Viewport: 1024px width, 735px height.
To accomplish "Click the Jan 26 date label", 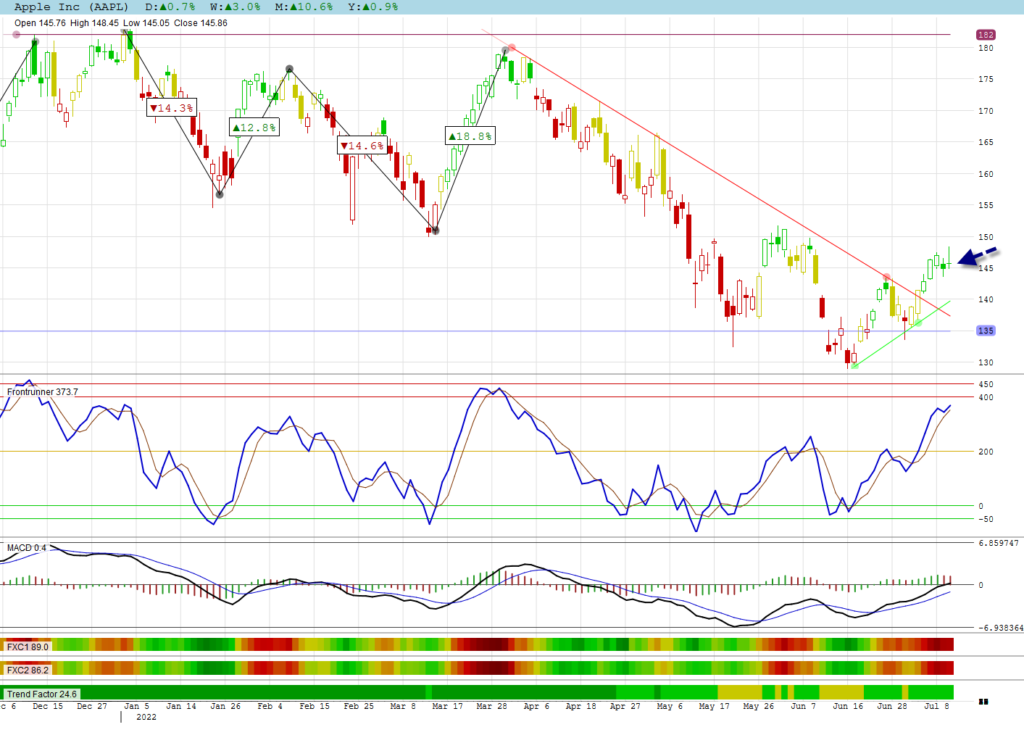I will 225,706.
